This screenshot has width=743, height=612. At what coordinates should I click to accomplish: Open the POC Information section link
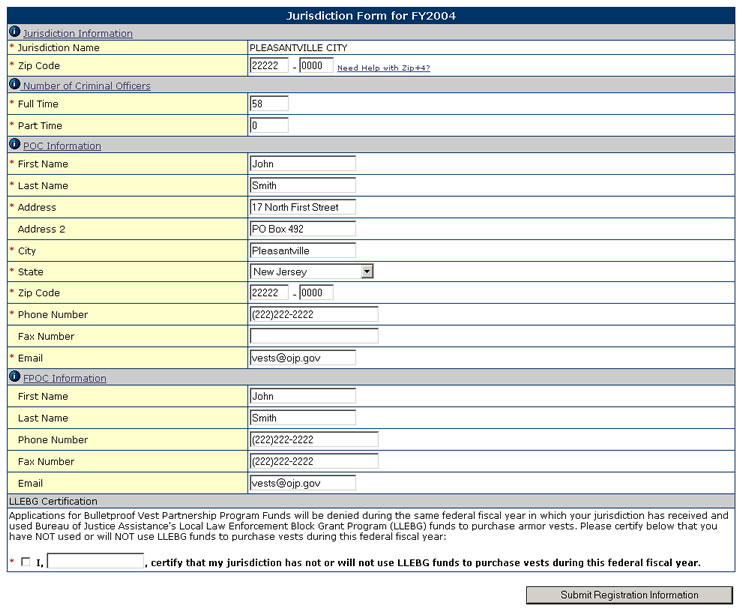pos(61,146)
